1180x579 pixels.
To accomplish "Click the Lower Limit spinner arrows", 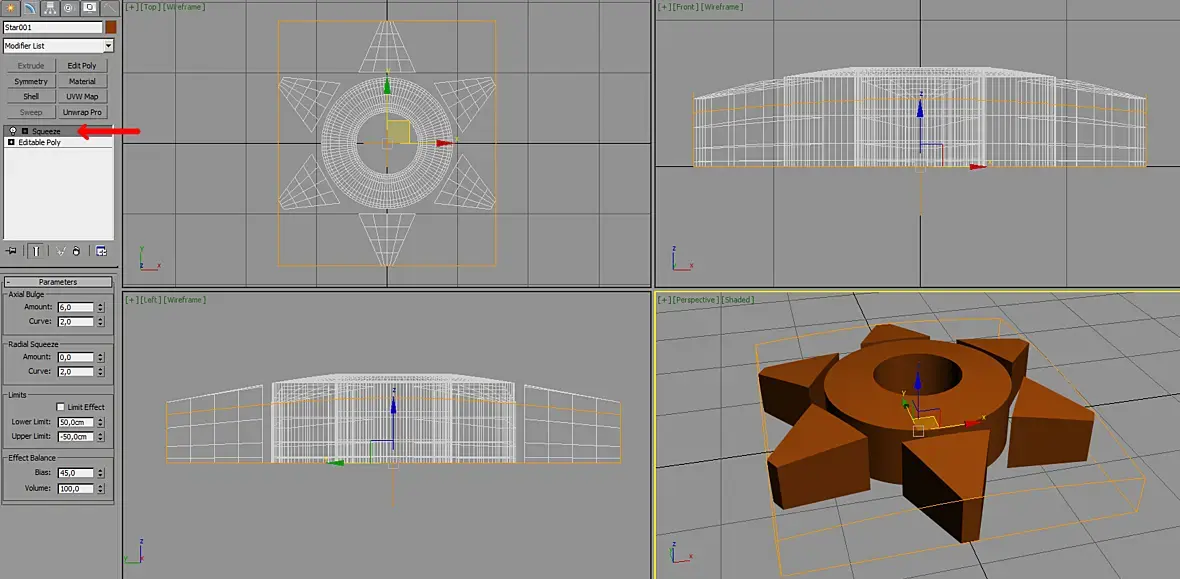I will (x=100, y=422).
